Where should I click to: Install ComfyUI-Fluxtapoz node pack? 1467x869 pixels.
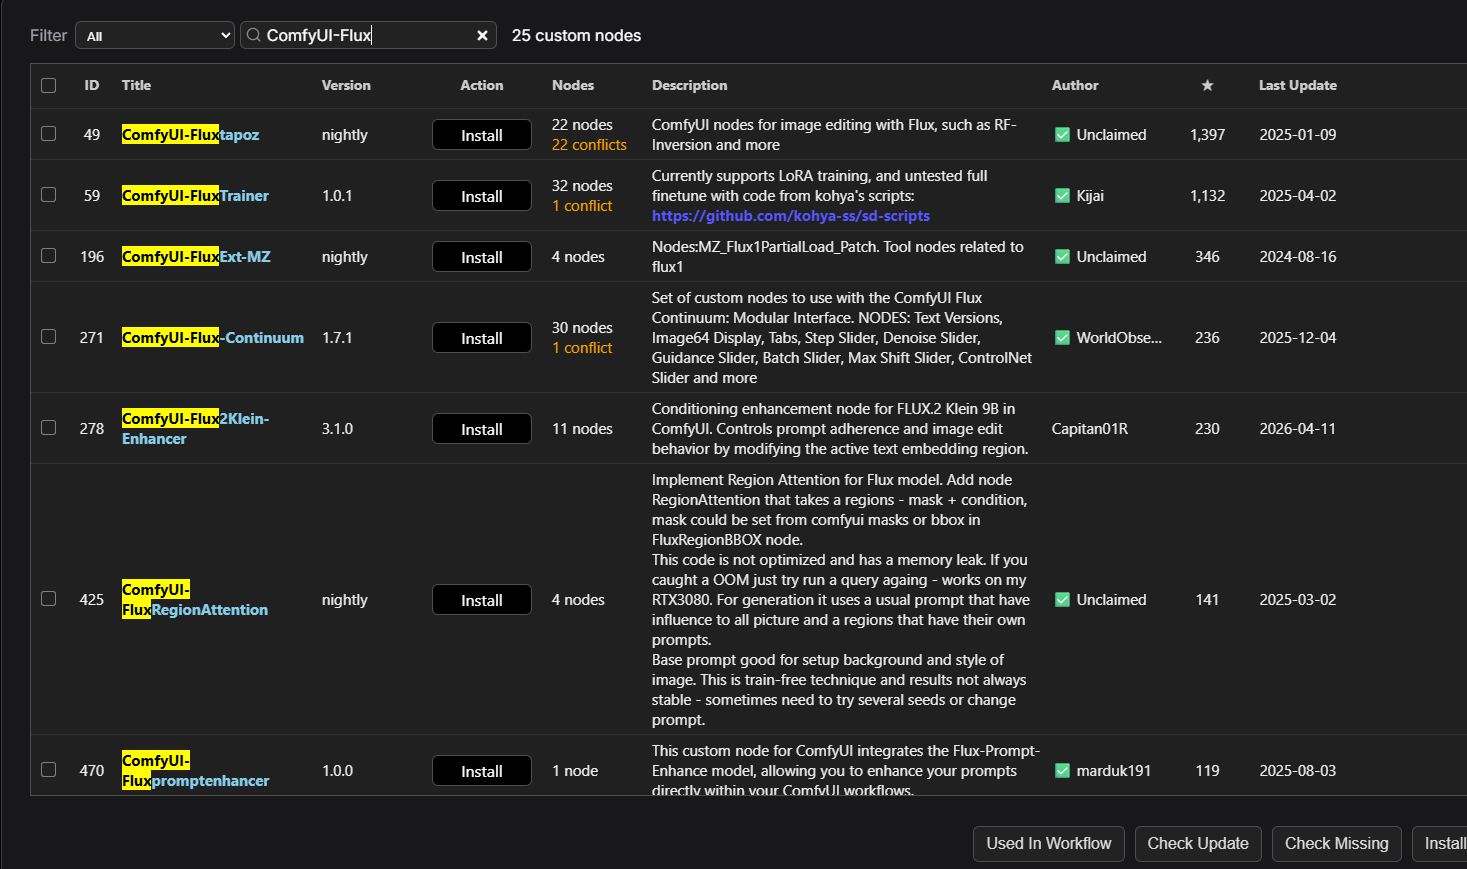tap(482, 135)
